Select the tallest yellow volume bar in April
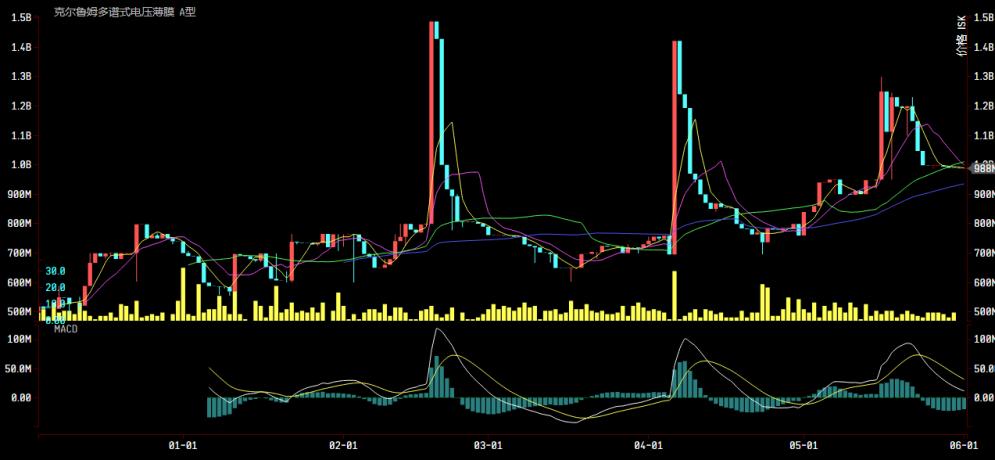Viewport: 995px width, 460px height. [675, 296]
